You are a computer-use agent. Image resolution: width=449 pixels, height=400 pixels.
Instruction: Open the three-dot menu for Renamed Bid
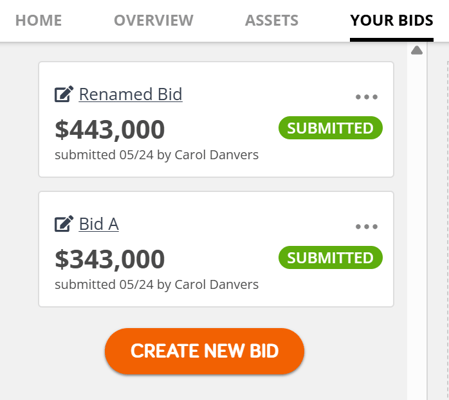pos(366,97)
